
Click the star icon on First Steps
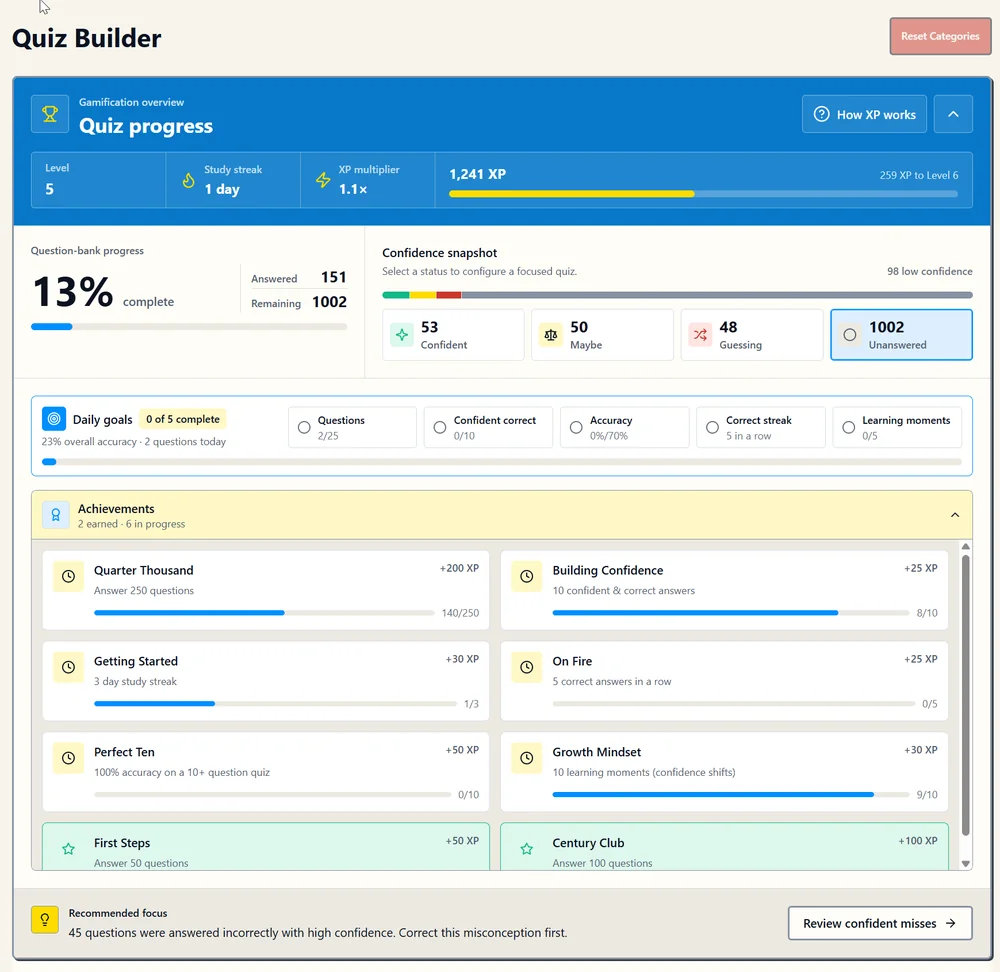pyautogui.click(x=68, y=849)
